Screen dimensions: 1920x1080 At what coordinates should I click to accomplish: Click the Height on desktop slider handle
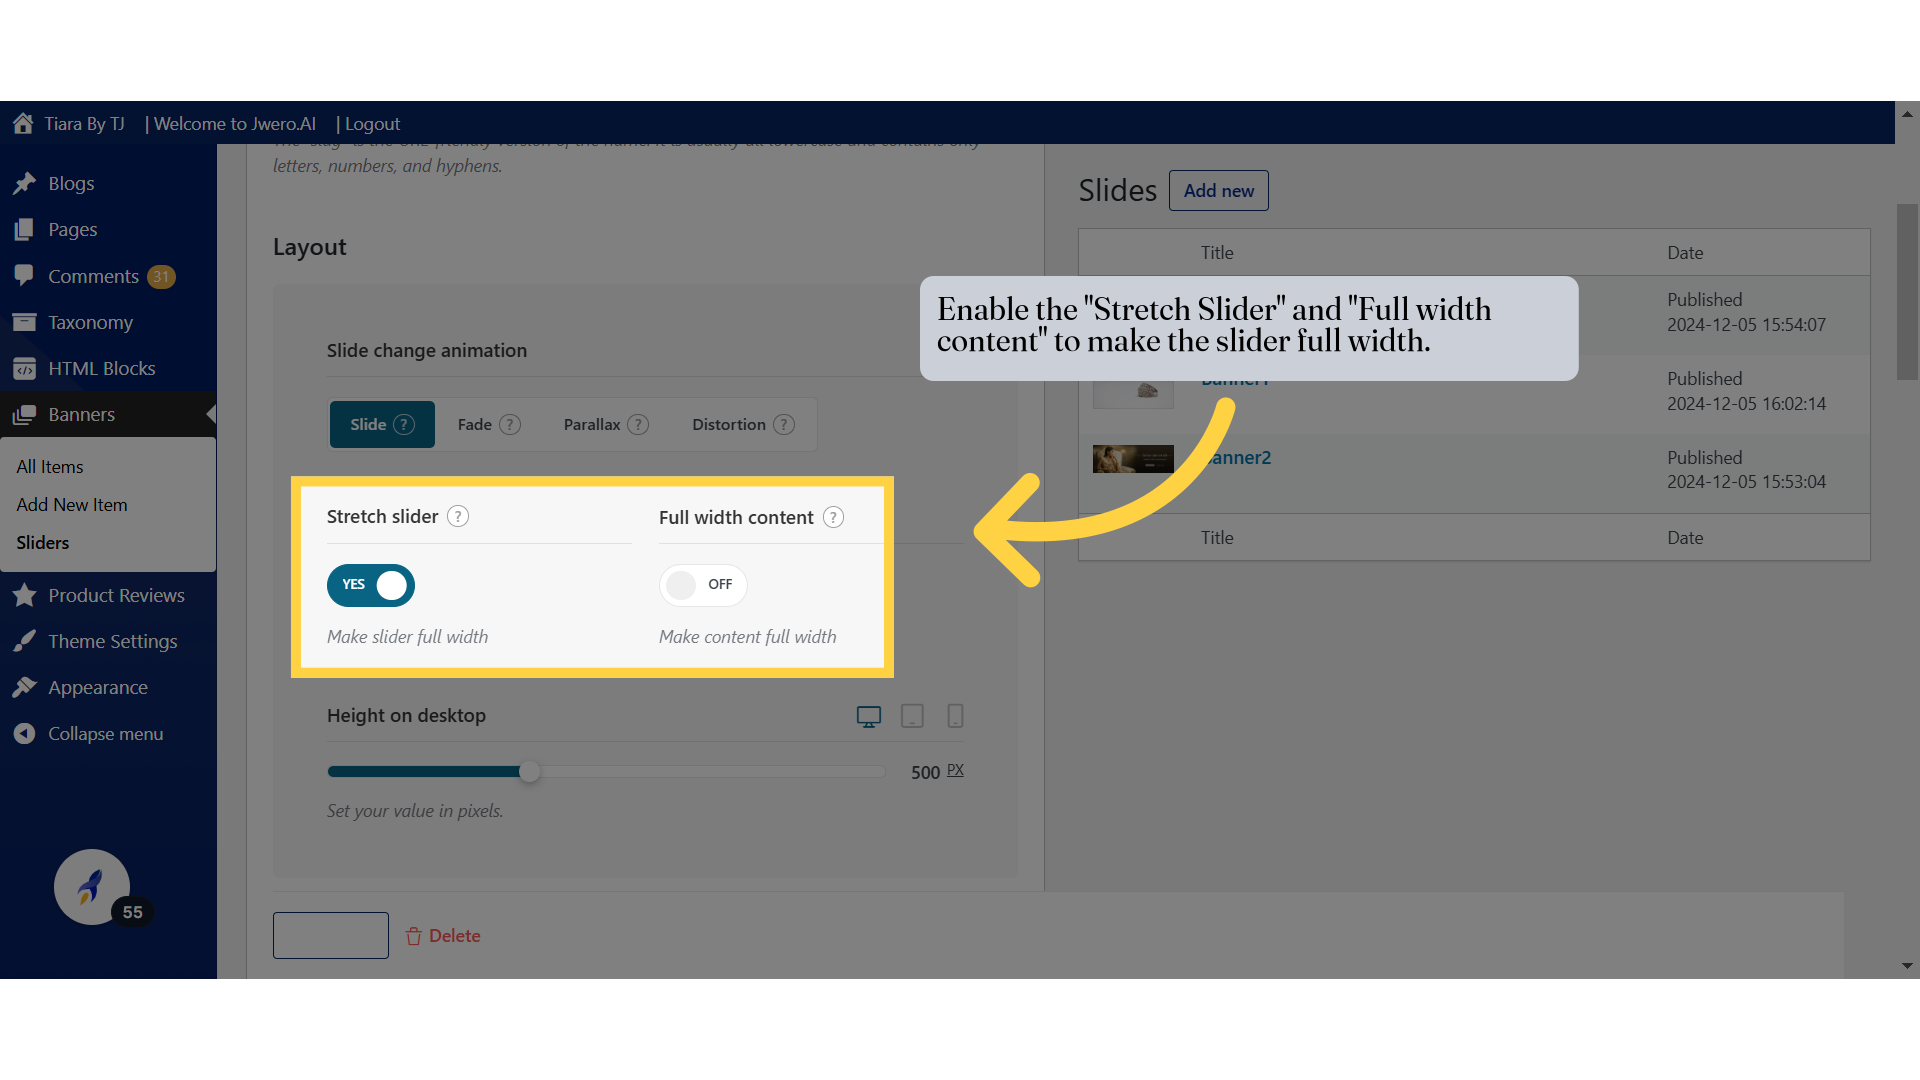(529, 771)
